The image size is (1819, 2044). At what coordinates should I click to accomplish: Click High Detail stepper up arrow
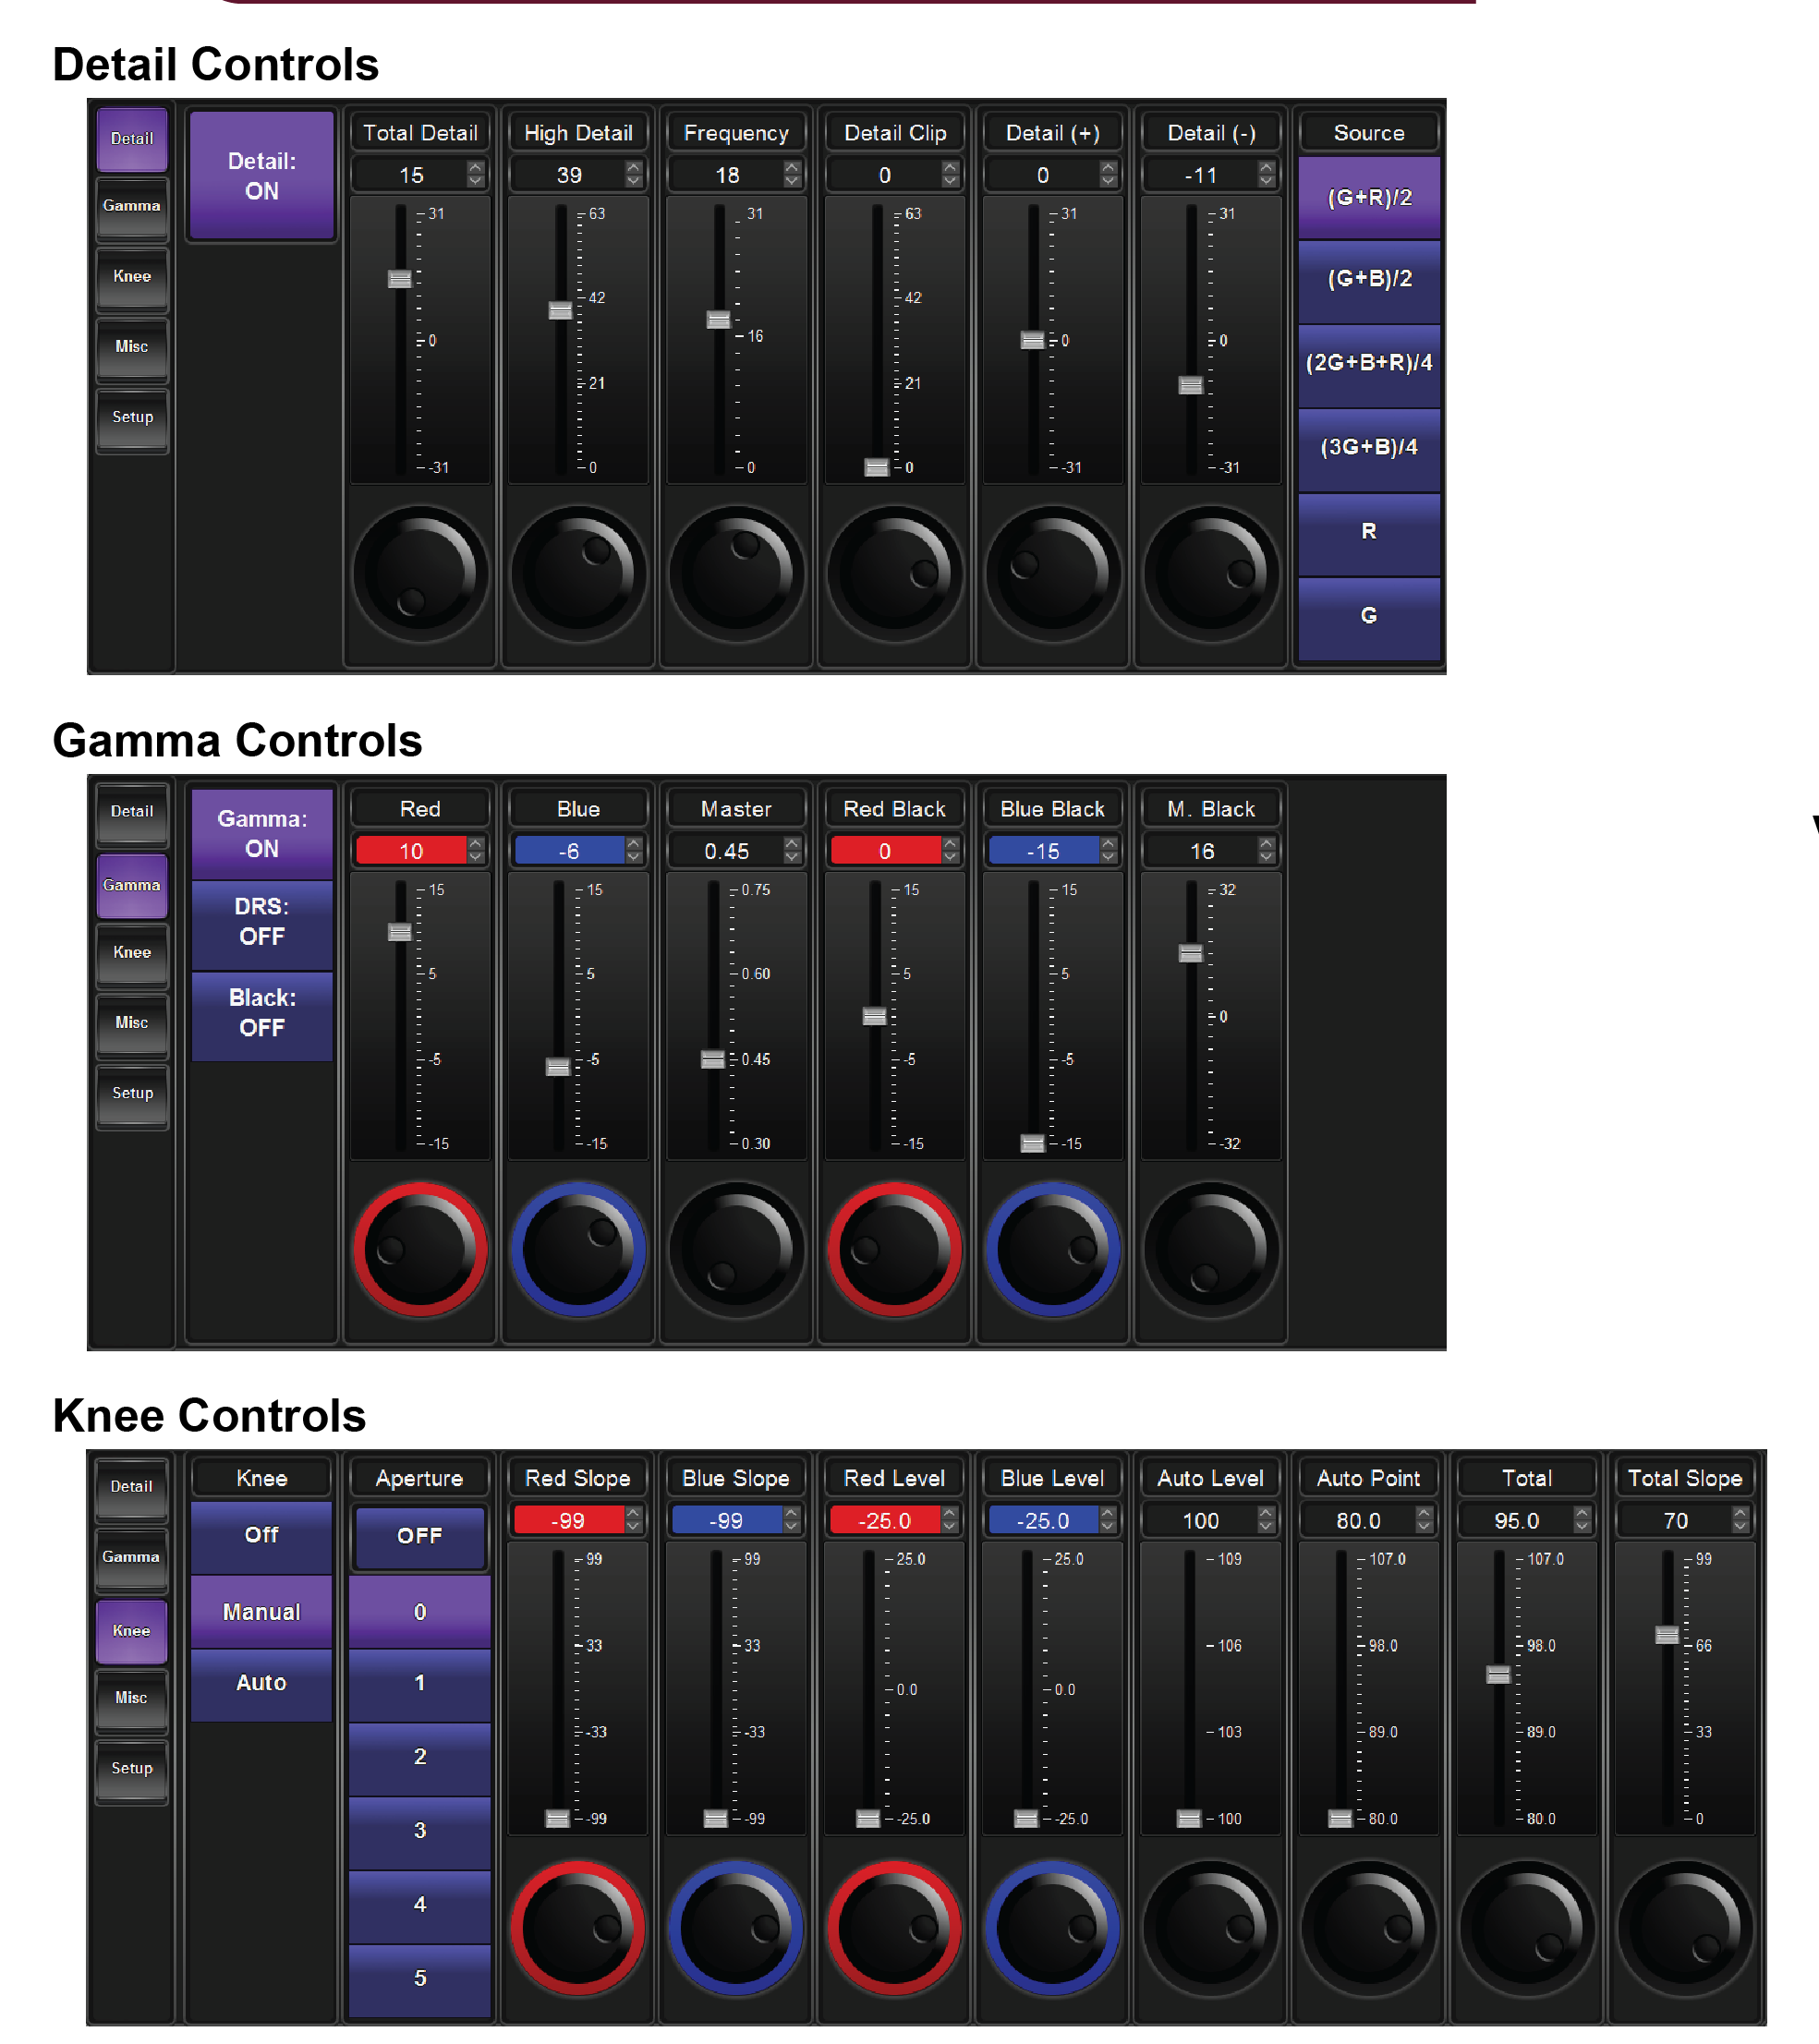pos(634,168)
